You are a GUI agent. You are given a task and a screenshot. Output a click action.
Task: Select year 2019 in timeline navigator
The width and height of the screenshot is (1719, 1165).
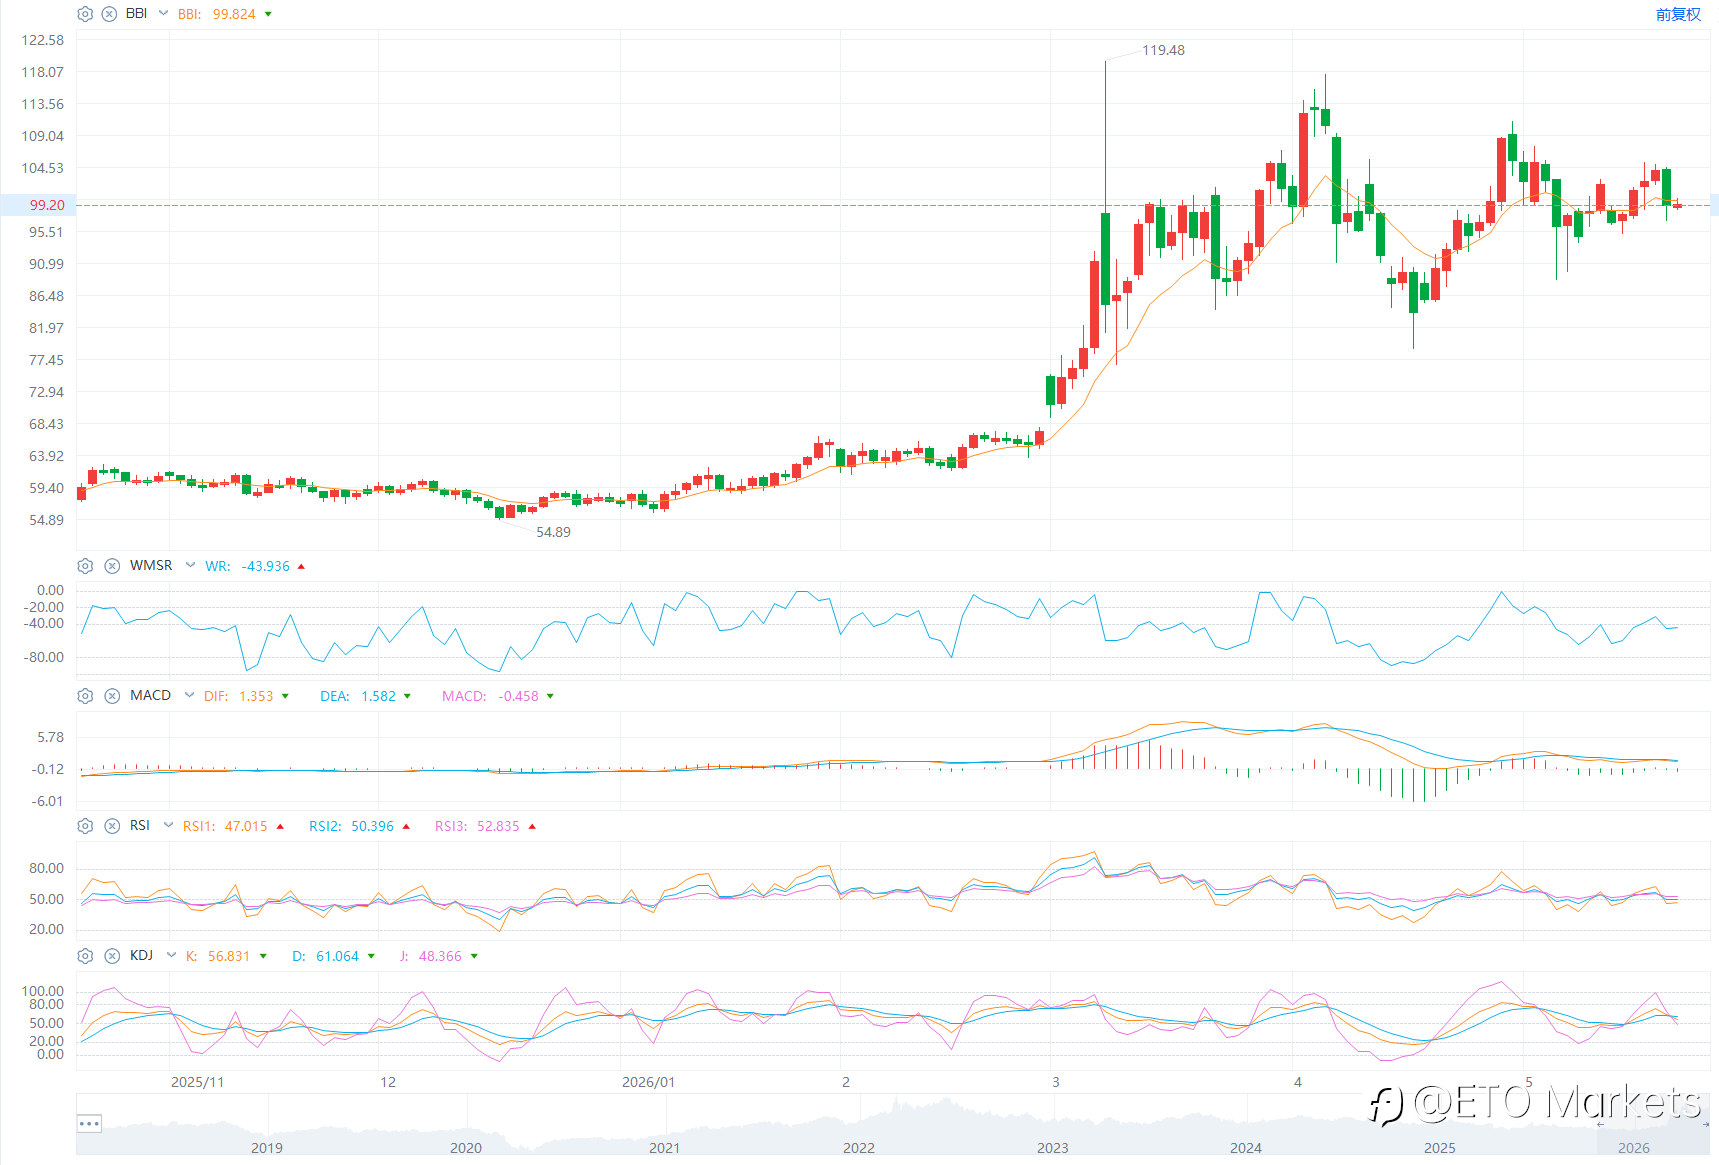coord(266,1147)
